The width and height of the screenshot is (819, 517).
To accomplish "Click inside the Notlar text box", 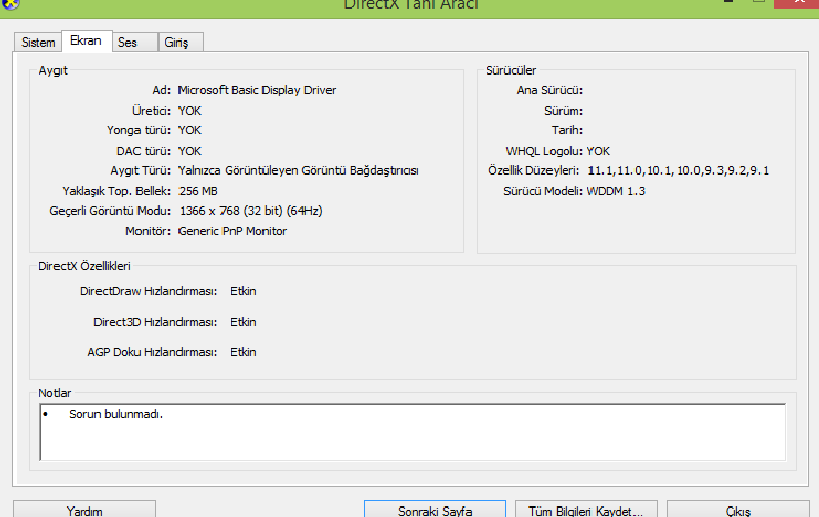I will [x=412, y=432].
